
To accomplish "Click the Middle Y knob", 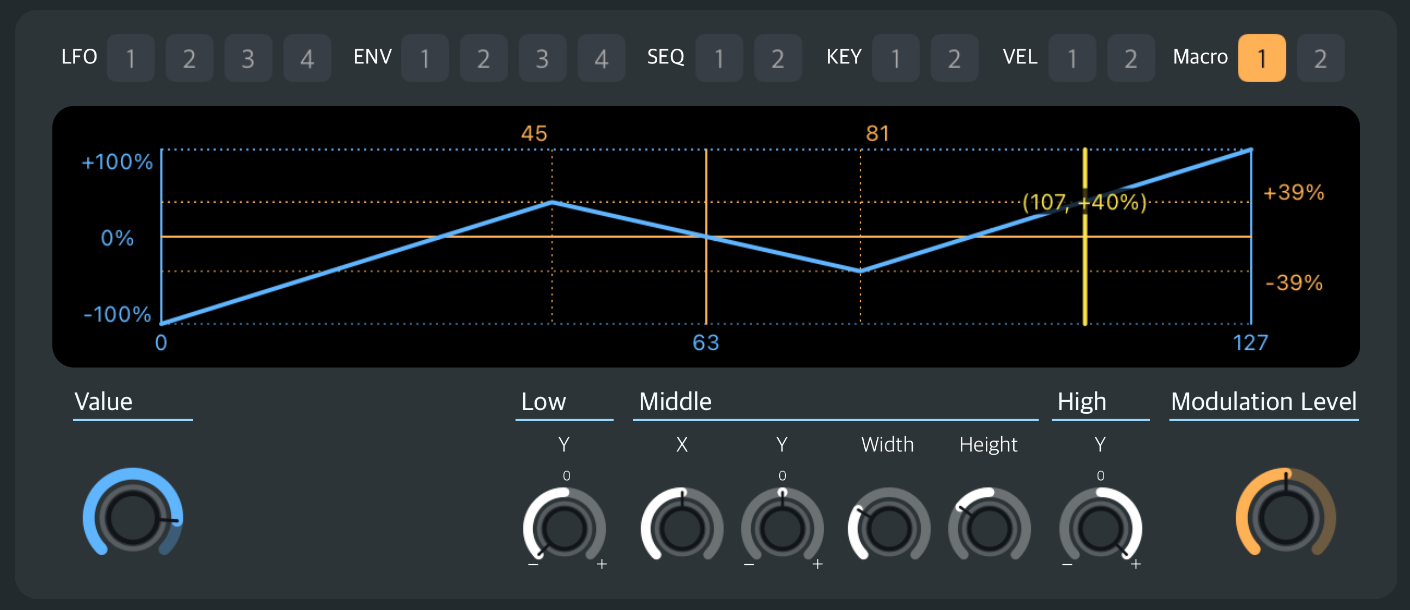I will click(782, 528).
